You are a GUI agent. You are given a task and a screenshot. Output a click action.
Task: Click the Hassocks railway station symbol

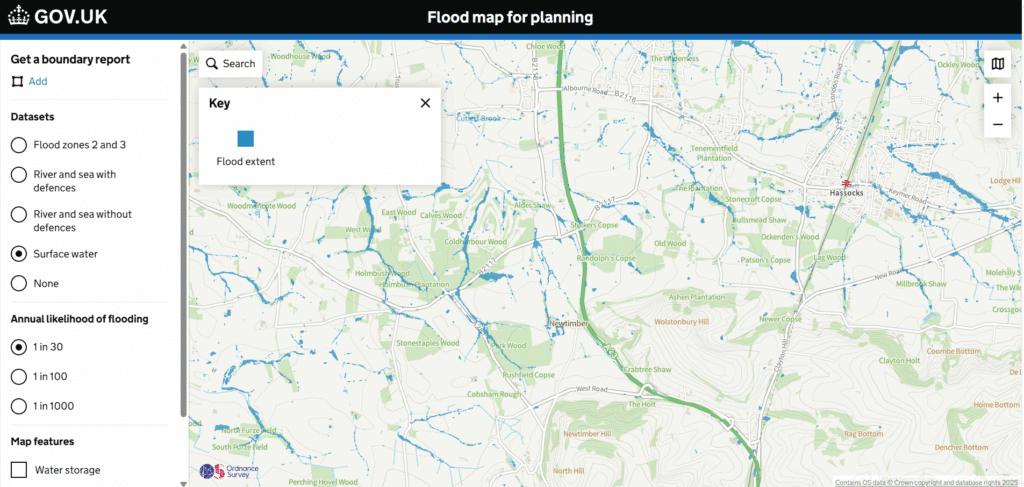847,184
